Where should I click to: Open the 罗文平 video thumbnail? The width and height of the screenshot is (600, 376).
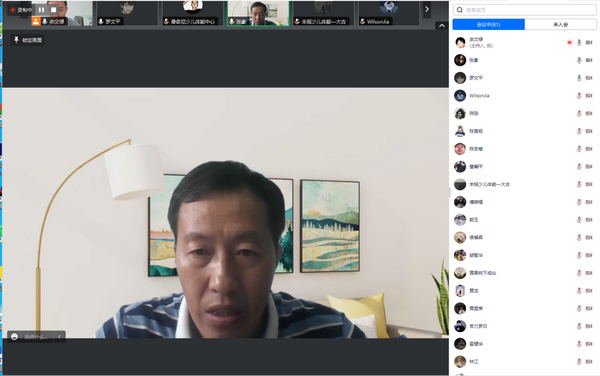127,13
